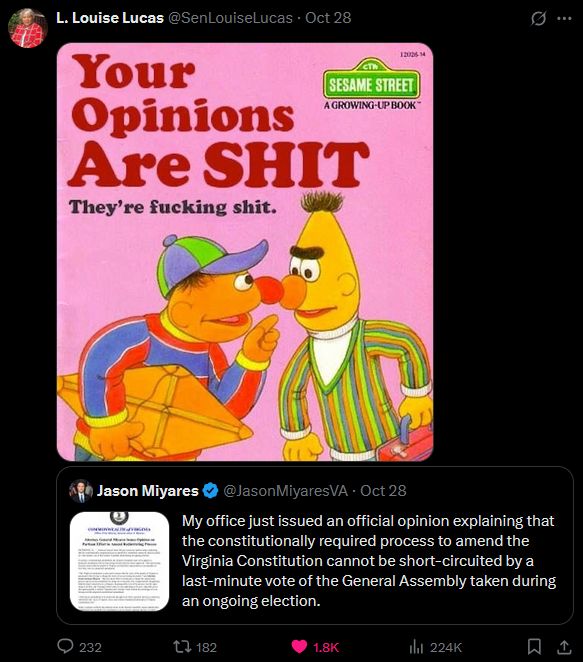Open quoted tweet text about Virginia Constitution

click(369, 561)
